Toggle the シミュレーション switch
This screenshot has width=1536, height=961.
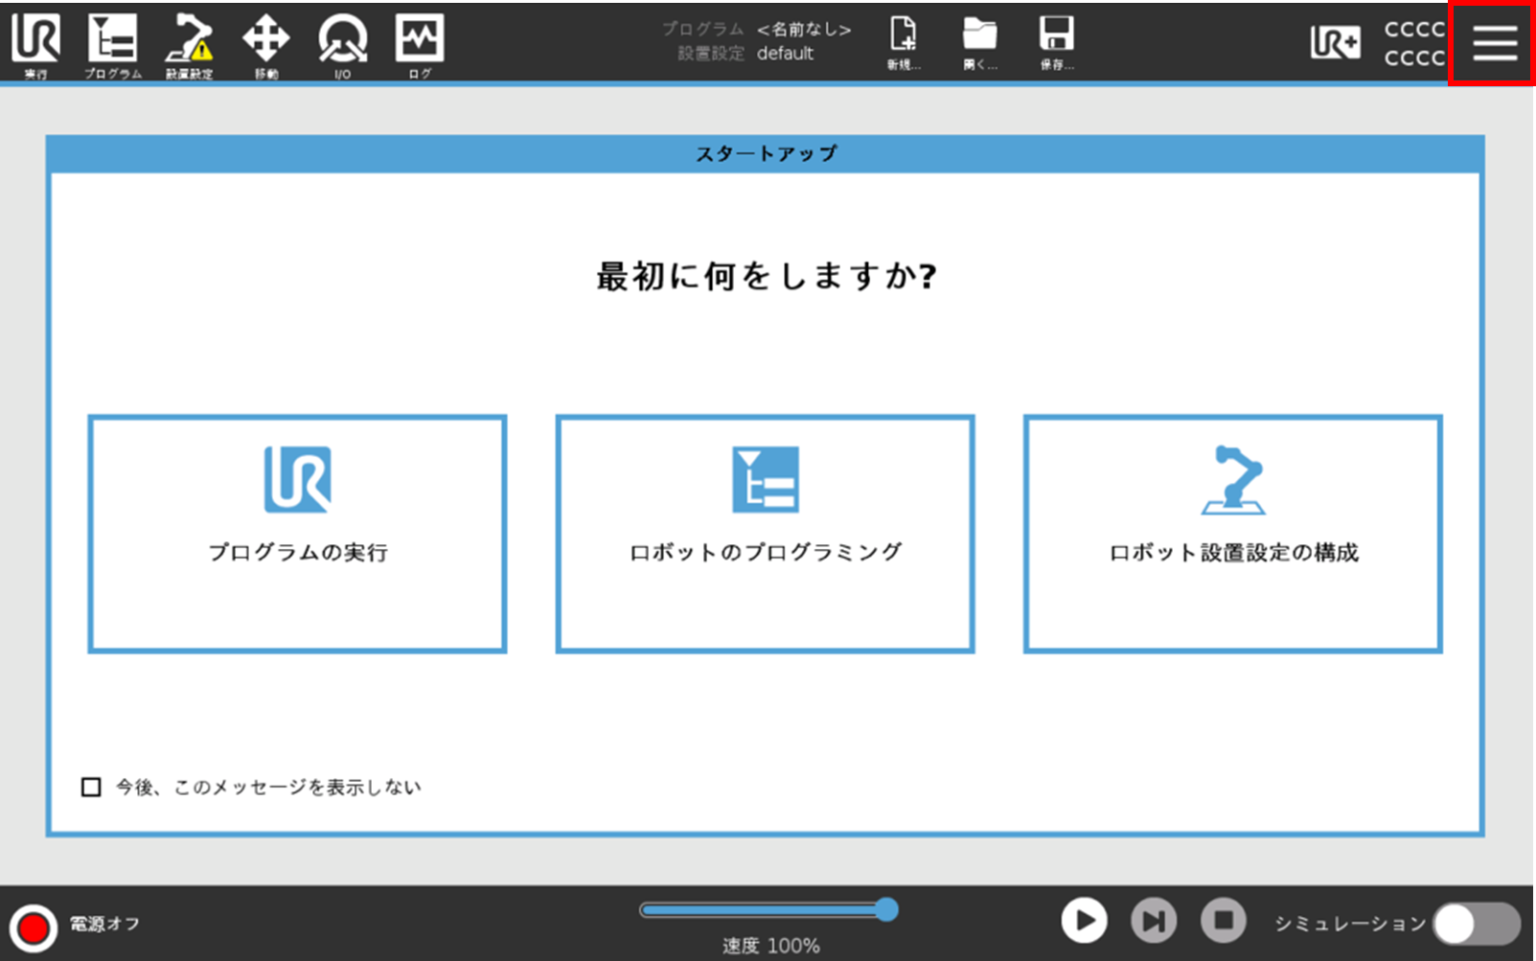point(1477,922)
